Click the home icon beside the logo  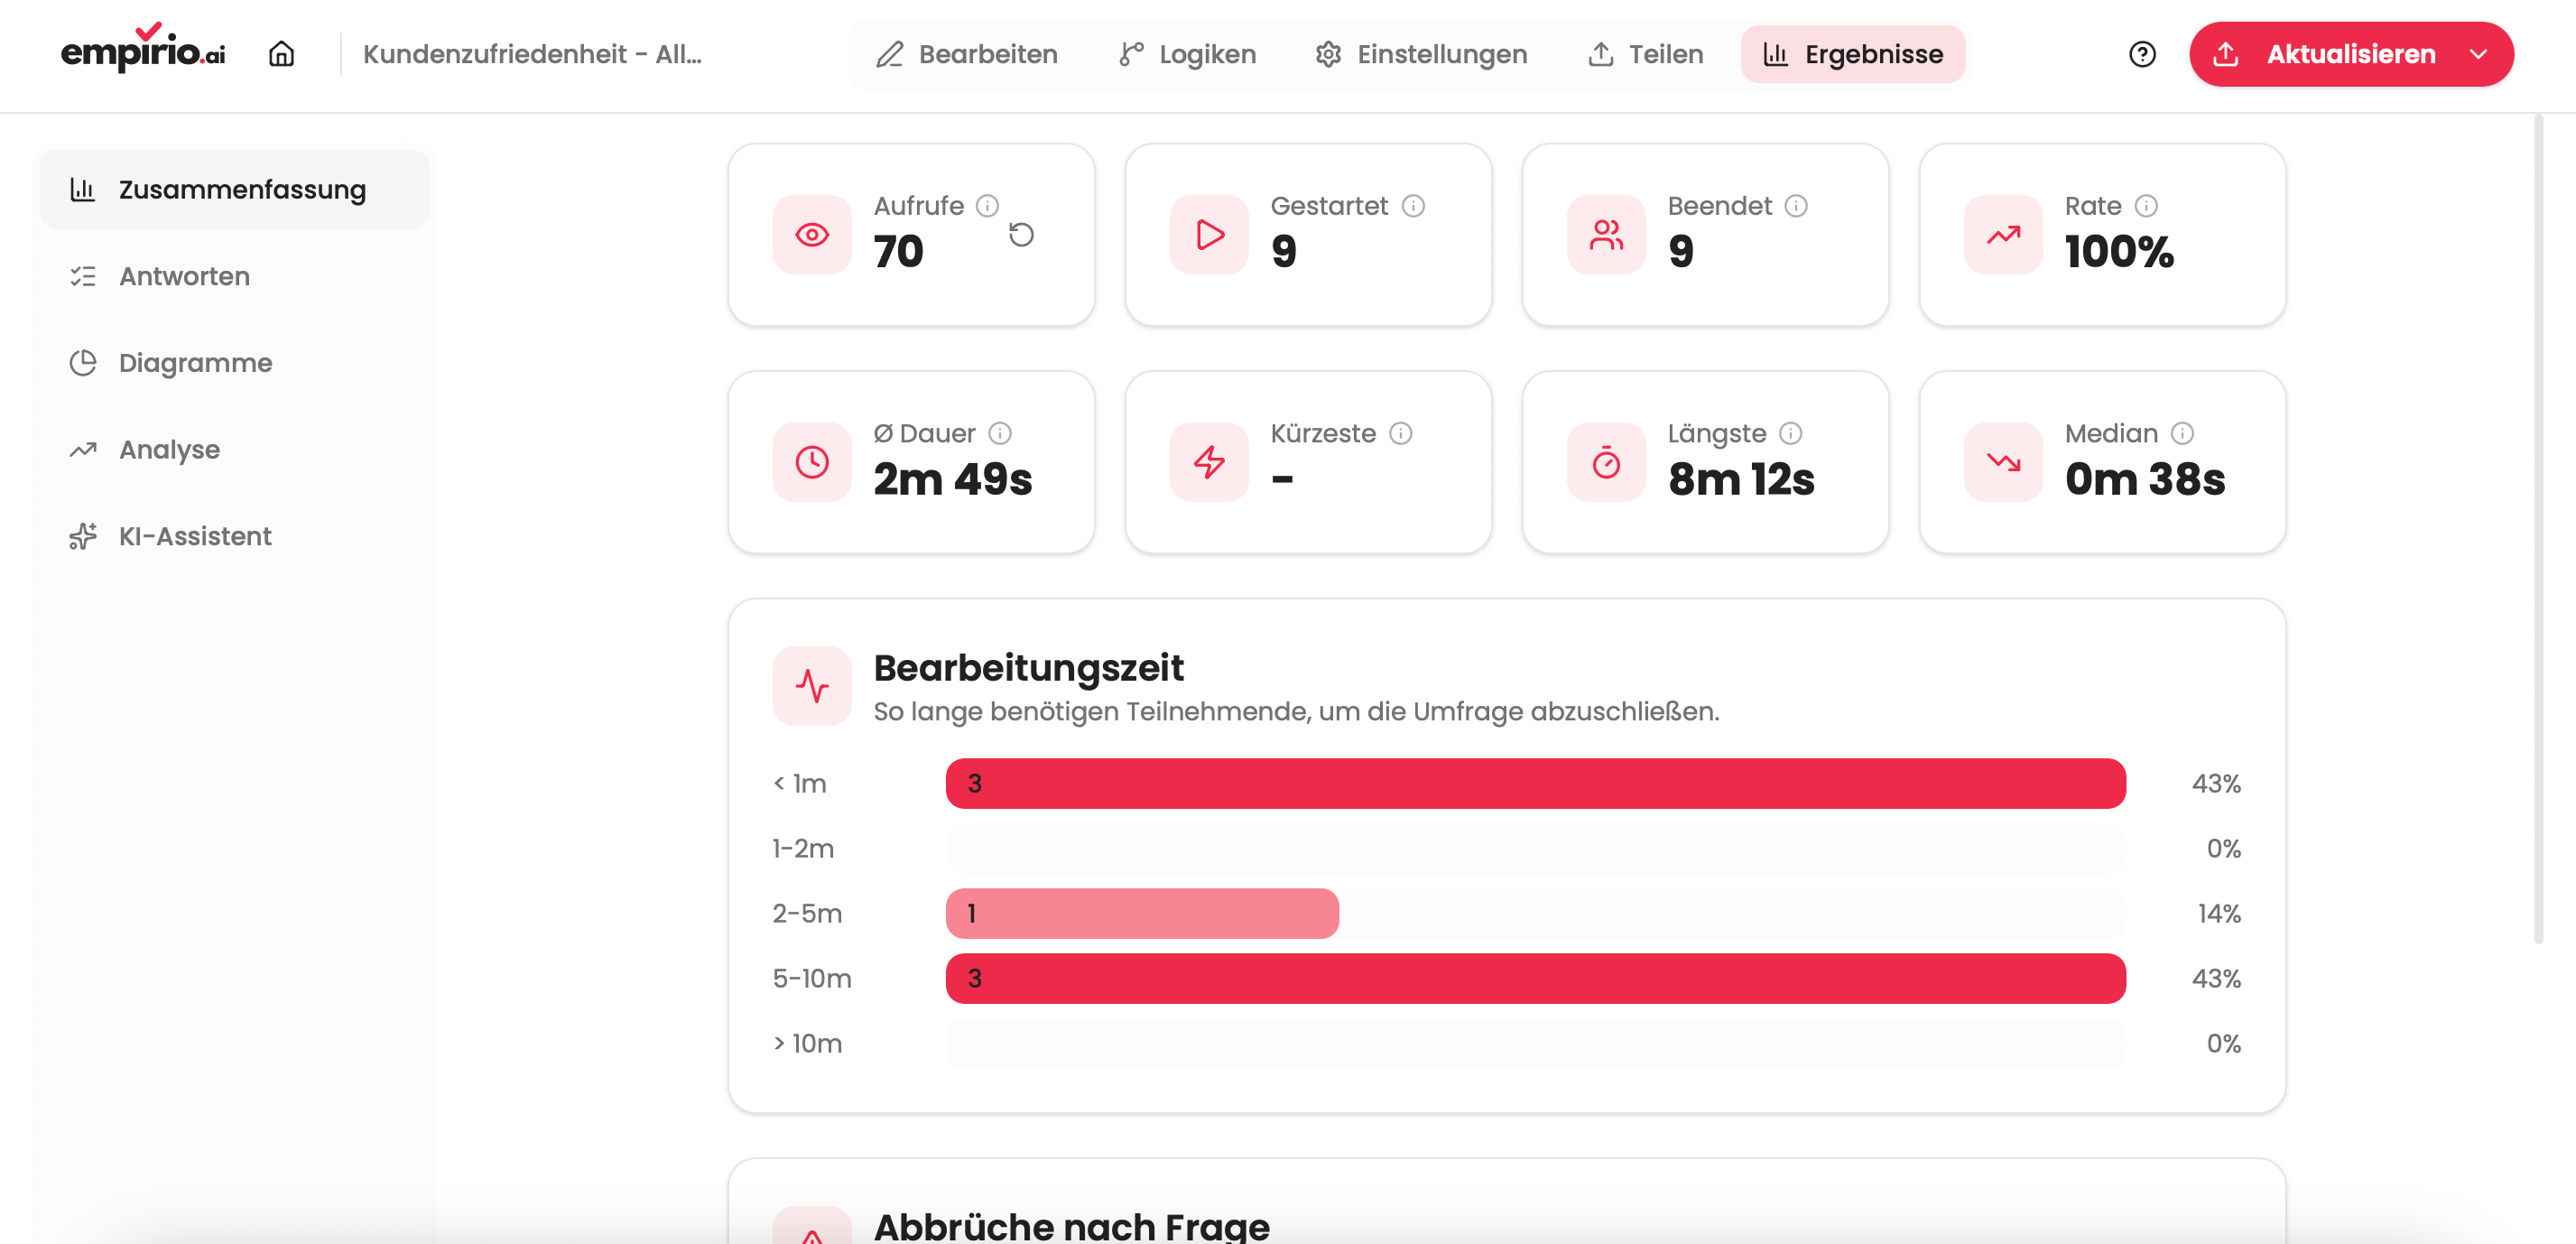pyautogui.click(x=281, y=54)
